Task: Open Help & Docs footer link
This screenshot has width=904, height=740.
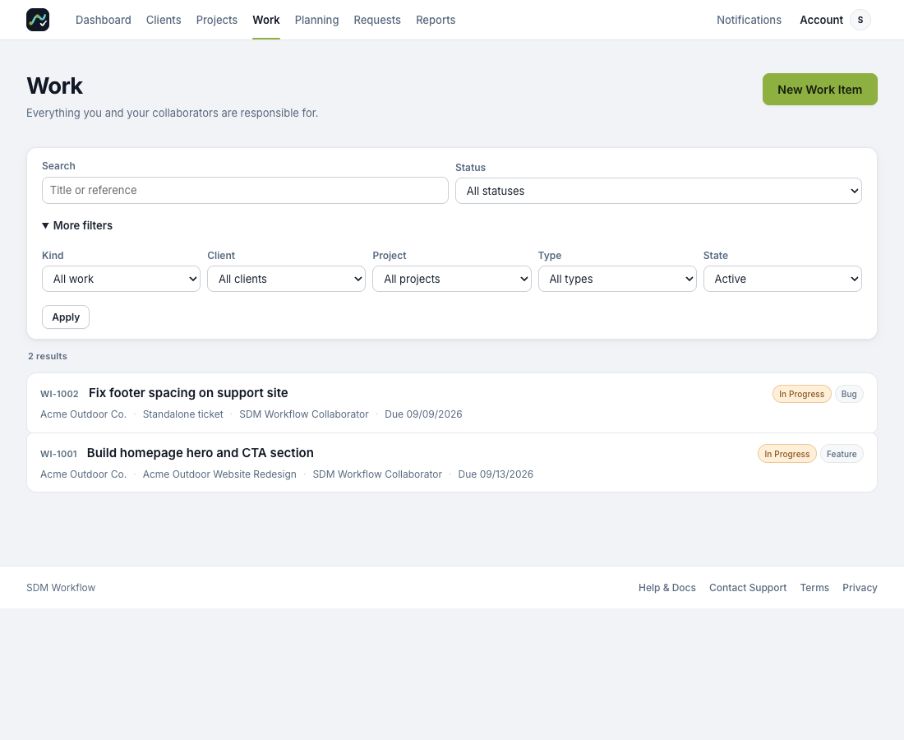Action: (667, 587)
